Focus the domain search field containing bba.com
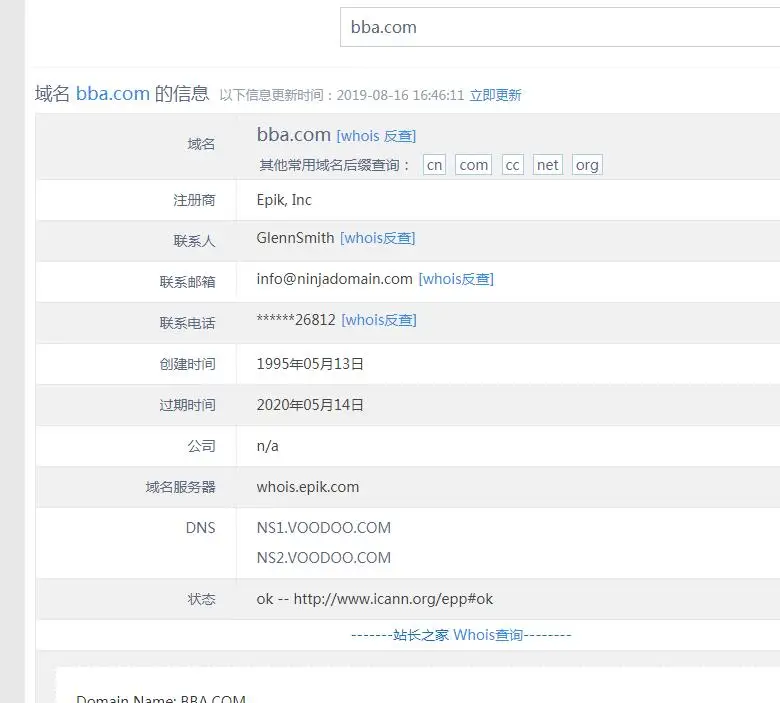 (560, 27)
